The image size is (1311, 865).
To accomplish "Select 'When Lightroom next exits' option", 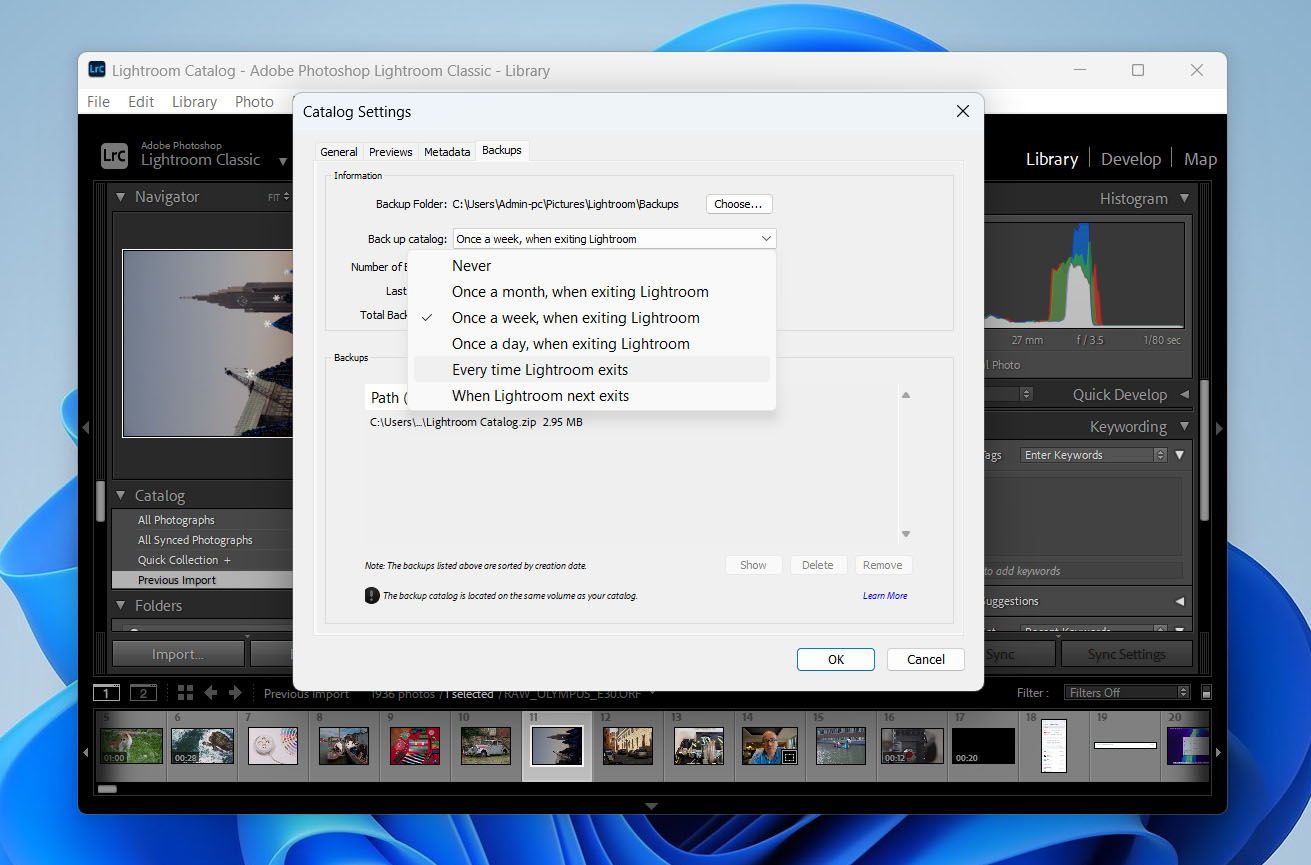I will tap(592, 396).
